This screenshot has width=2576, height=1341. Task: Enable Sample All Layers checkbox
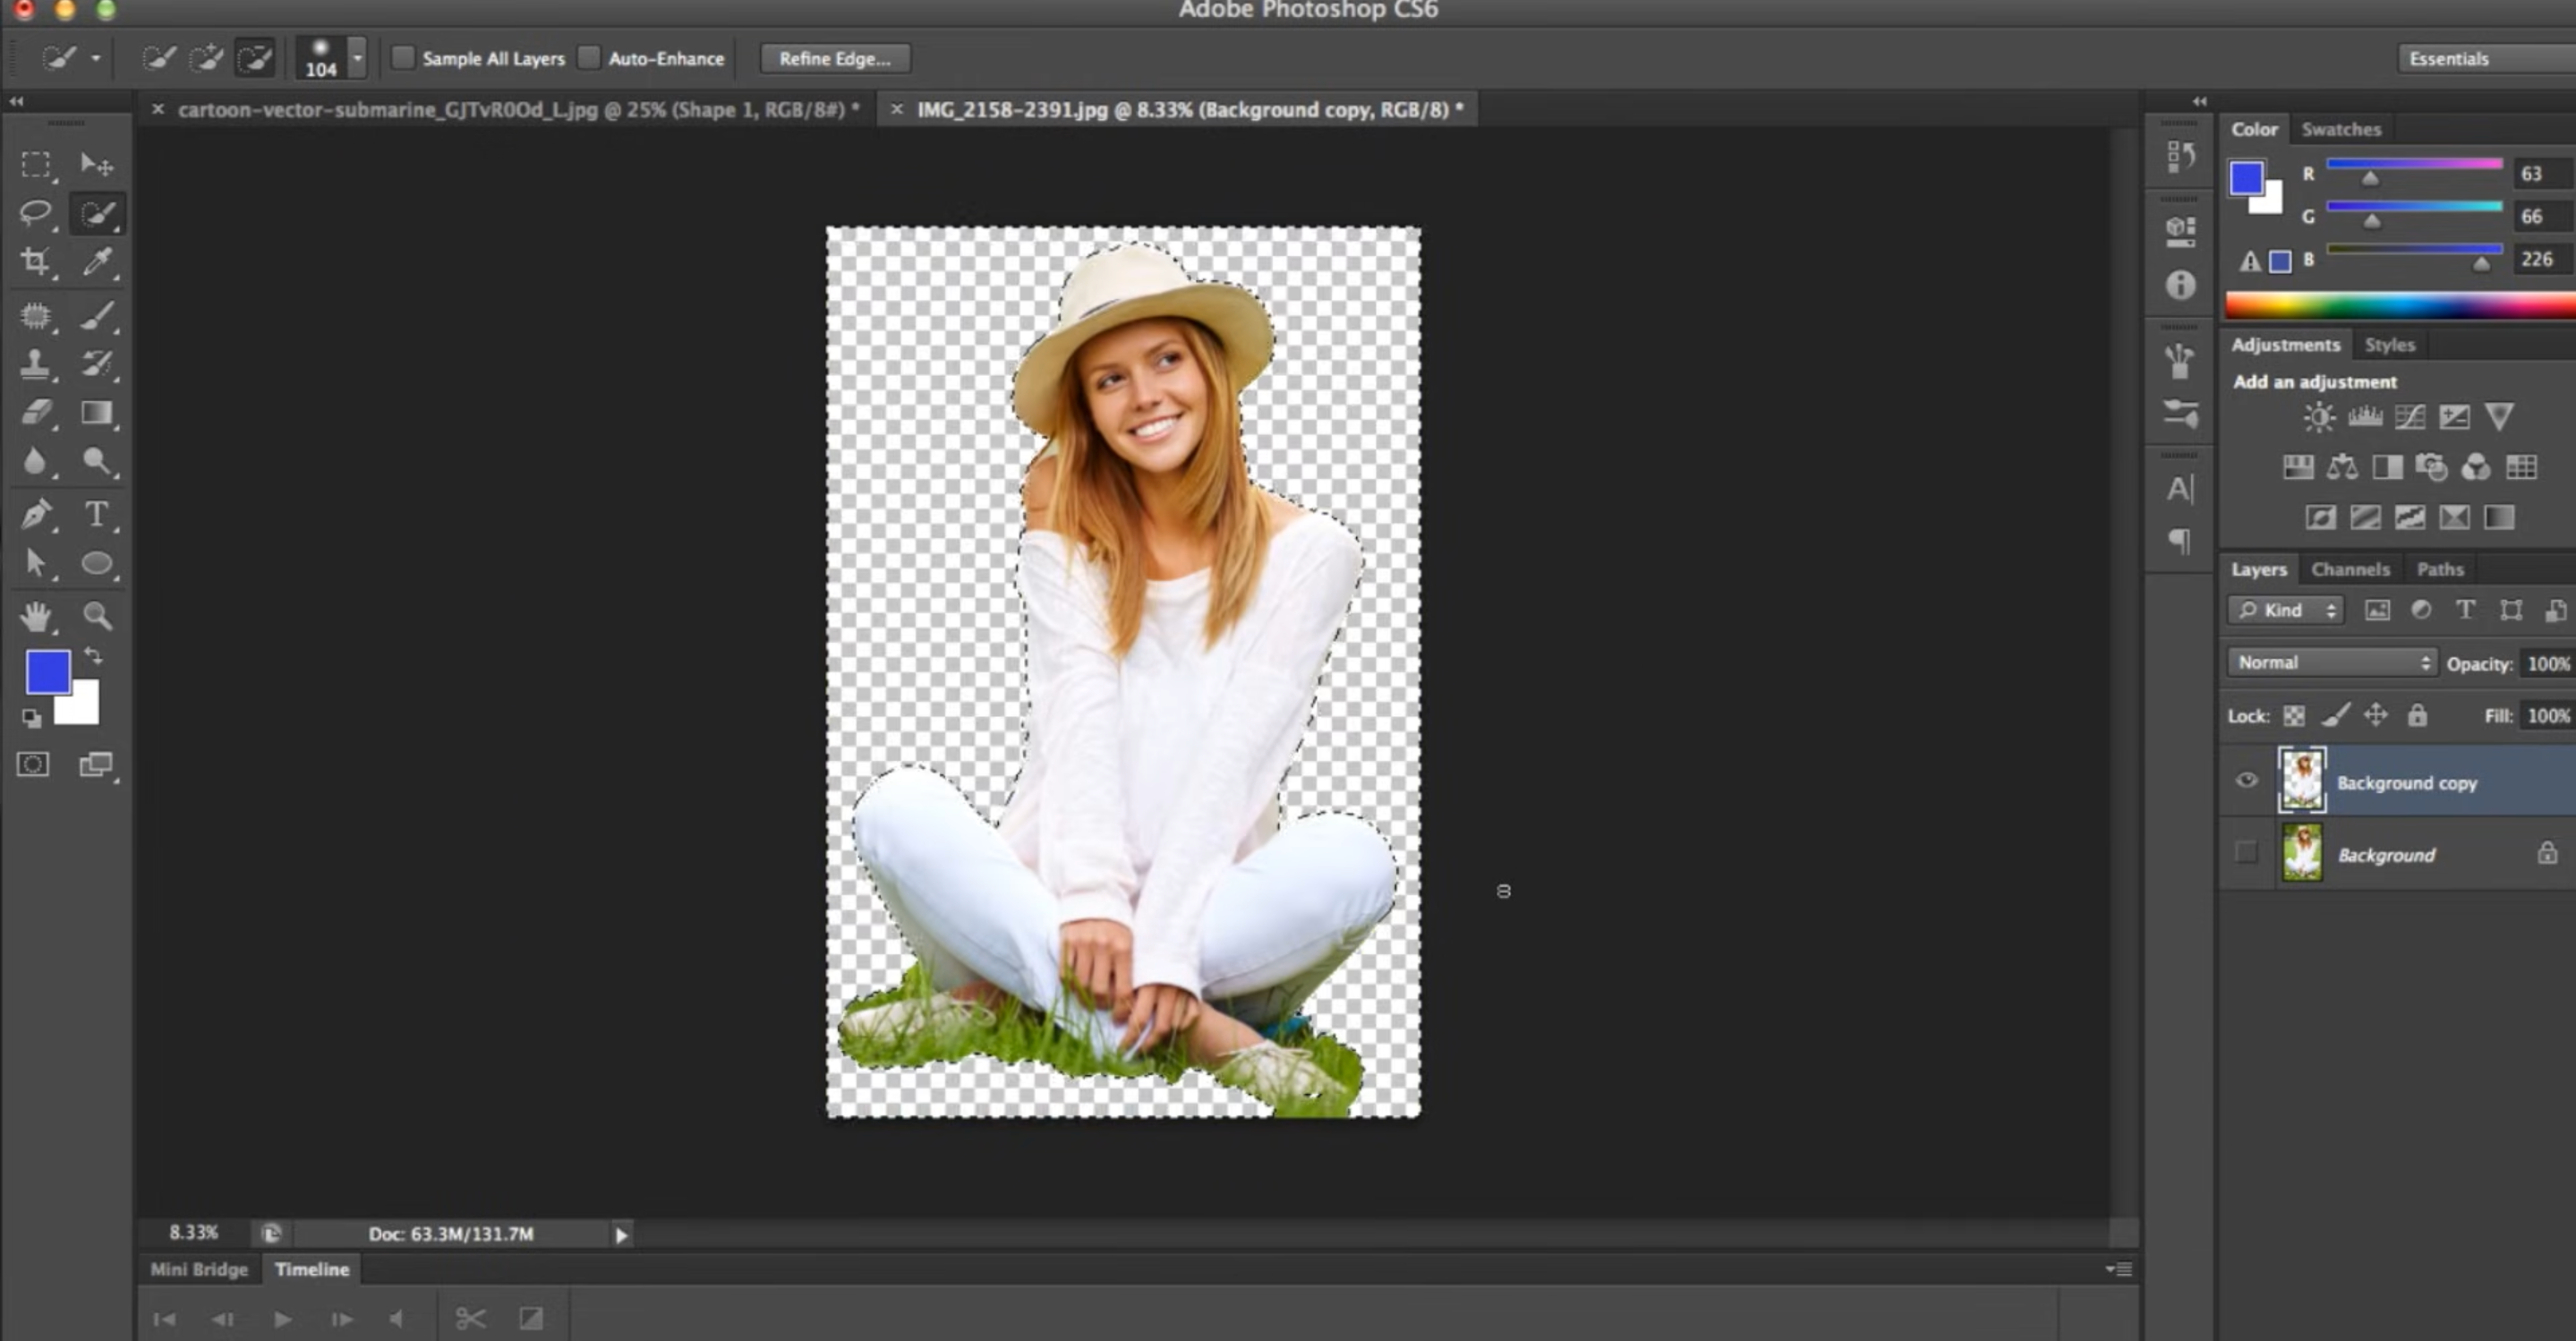(x=403, y=58)
